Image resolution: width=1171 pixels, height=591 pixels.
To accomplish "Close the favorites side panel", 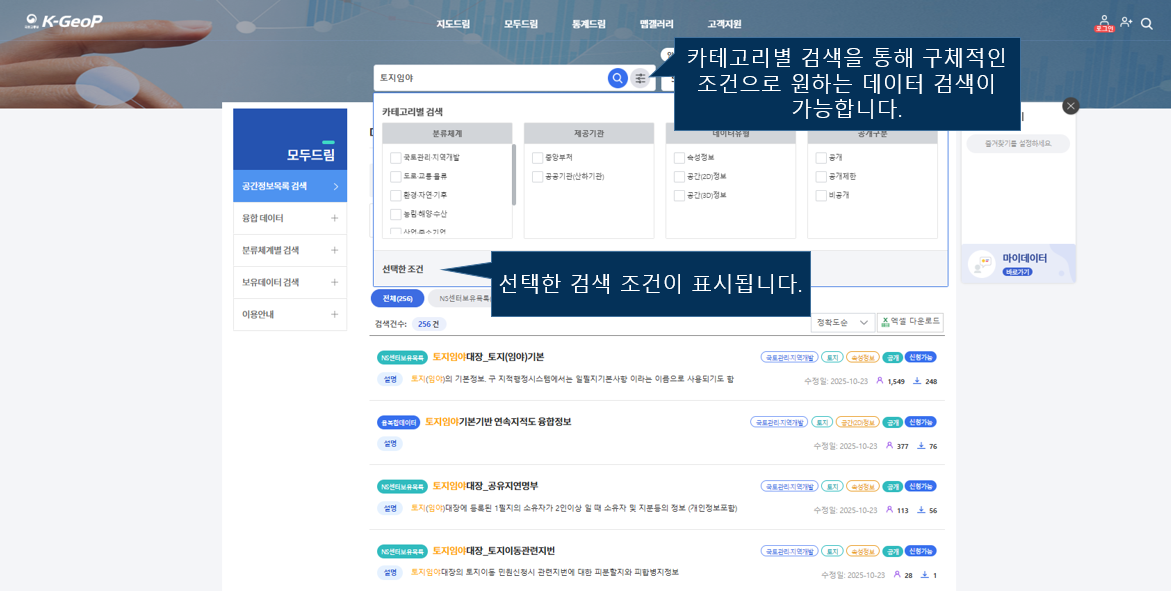I will click(x=1070, y=106).
